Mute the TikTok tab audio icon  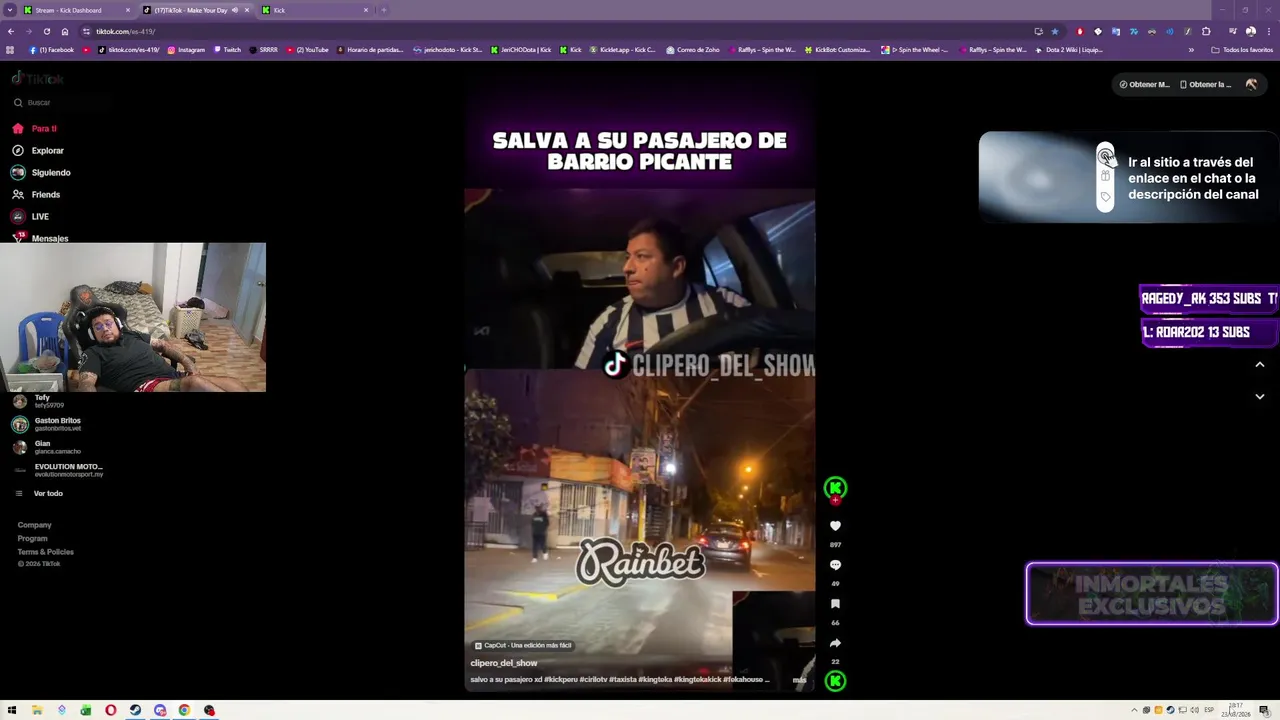pyautogui.click(x=235, y=10)
